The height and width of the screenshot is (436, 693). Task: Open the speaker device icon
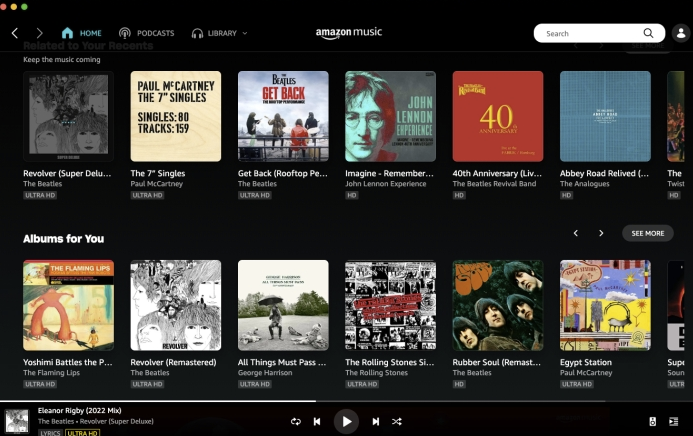coord(652,421)
